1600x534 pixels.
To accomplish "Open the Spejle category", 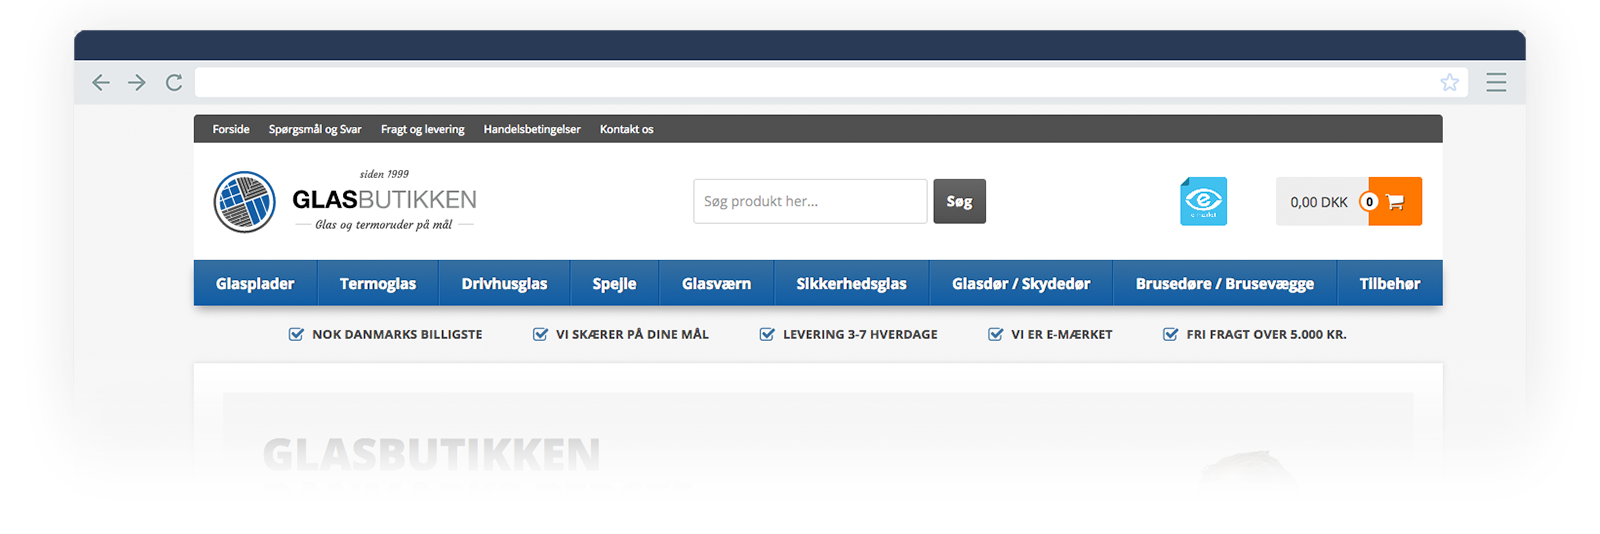I will tap(614, 283).
